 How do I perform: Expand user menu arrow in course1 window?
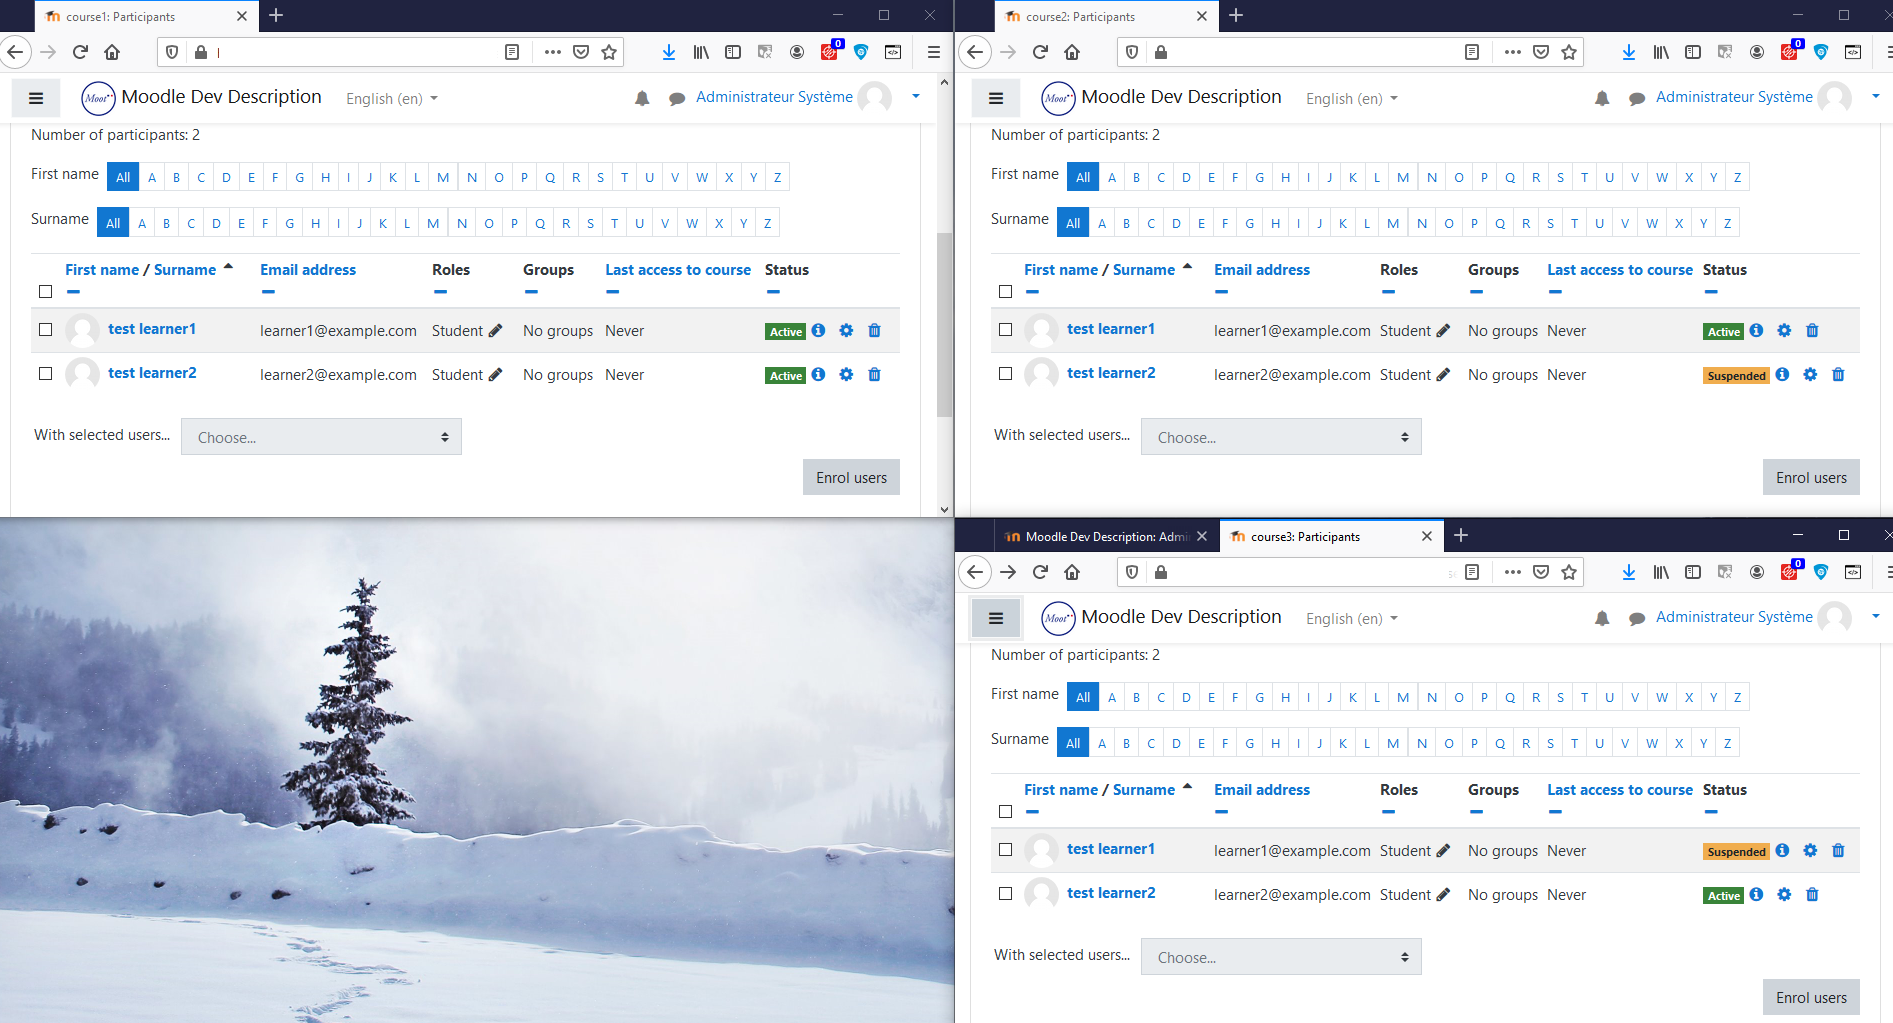click(x=916, y=97)
